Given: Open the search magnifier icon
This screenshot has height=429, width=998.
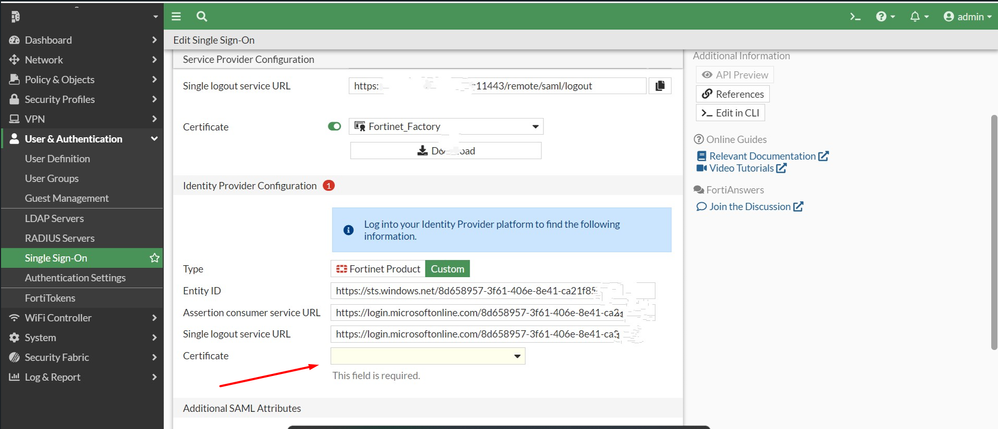Looking at the screenshot, I should click(x=202, y=17).
